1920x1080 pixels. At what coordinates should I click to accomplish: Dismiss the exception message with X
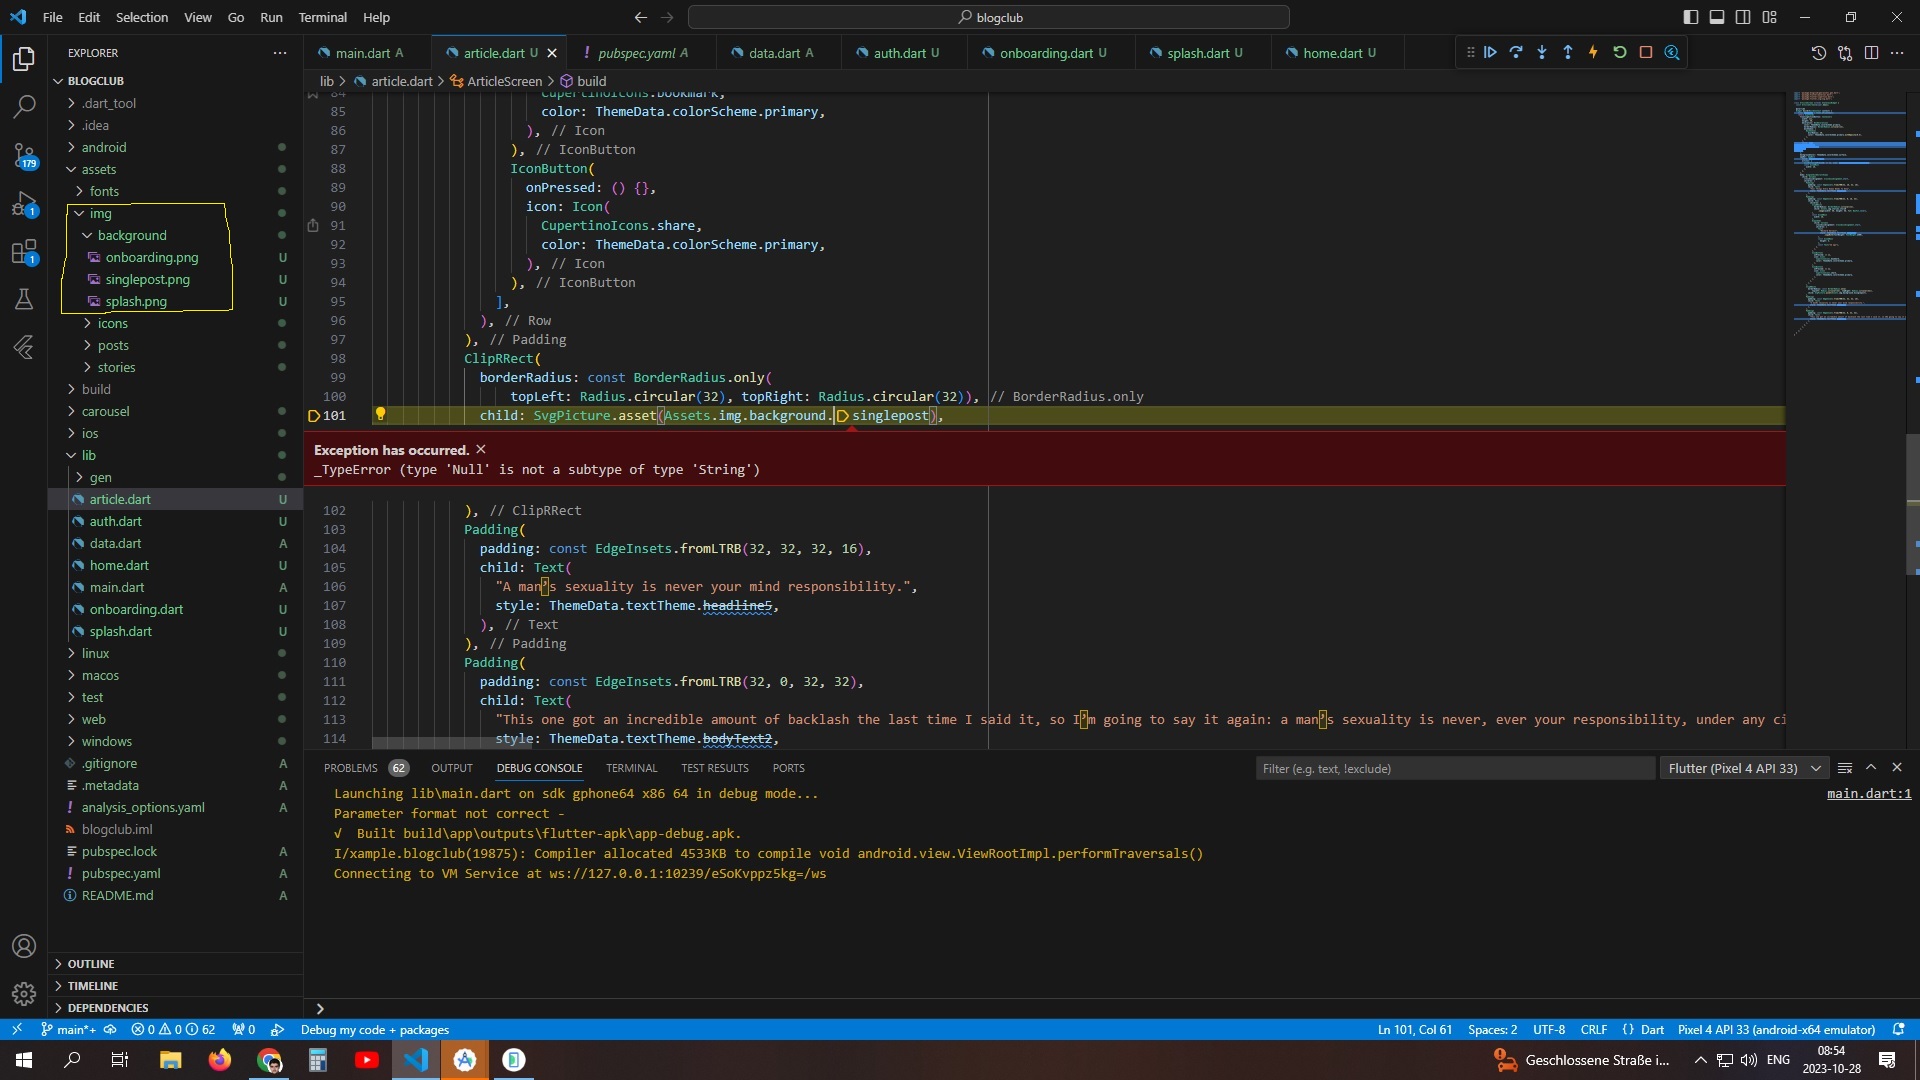pyautogui.click(x=481, y=450)
